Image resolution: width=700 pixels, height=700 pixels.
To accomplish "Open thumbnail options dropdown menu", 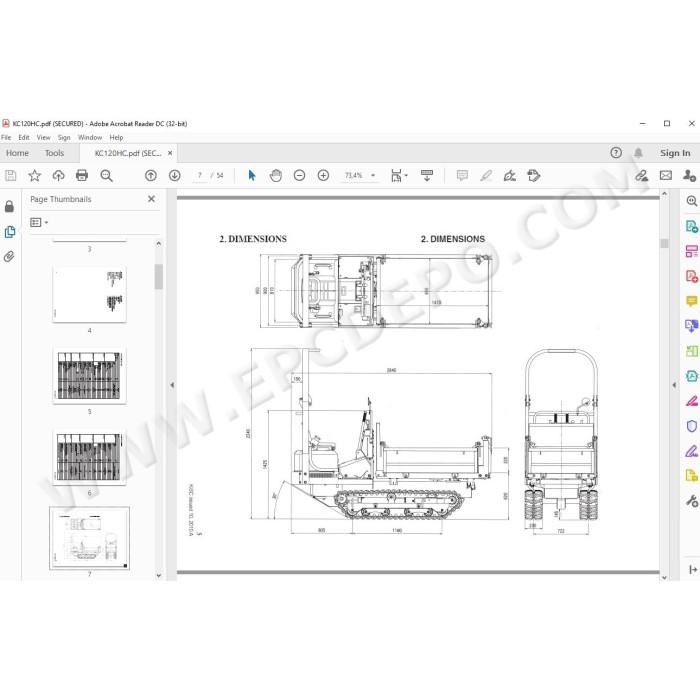I will coord(39,222).
